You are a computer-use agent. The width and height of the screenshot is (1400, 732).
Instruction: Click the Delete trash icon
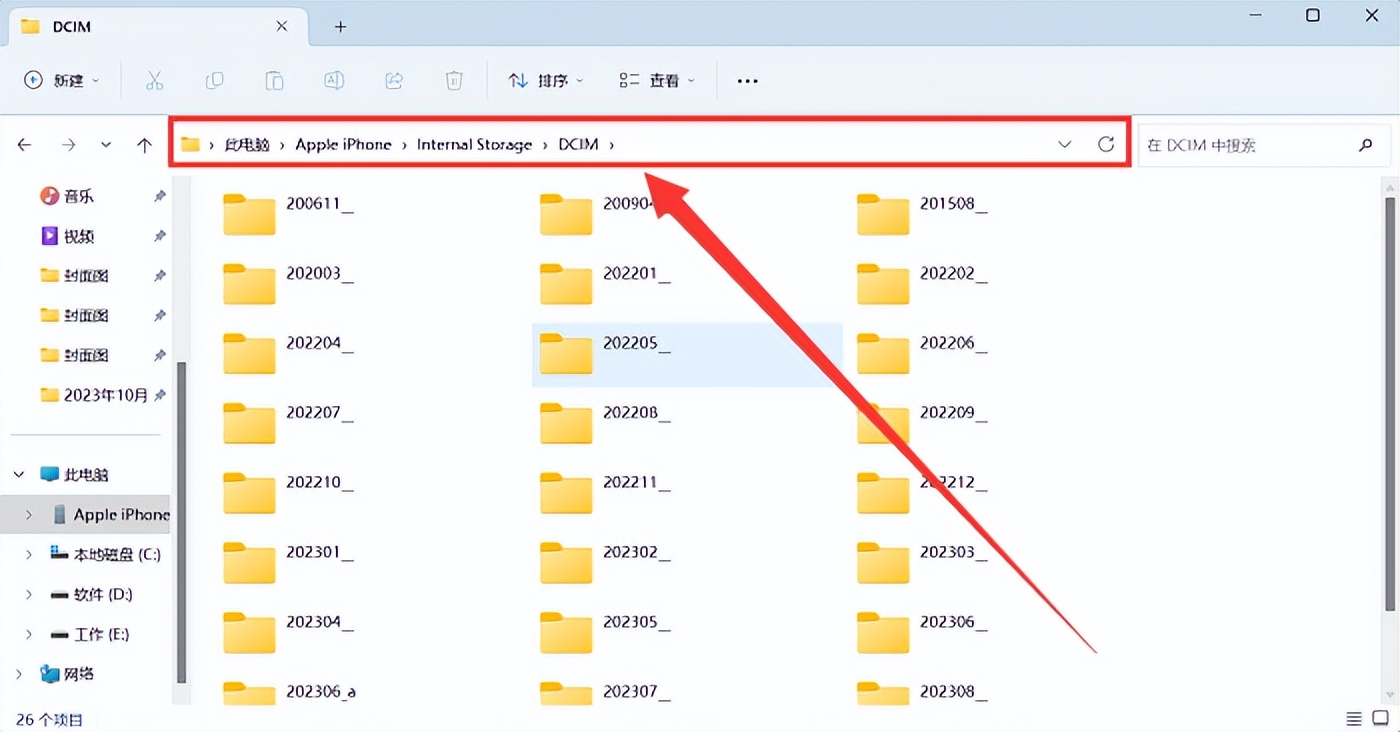click(x=454, y=81)
